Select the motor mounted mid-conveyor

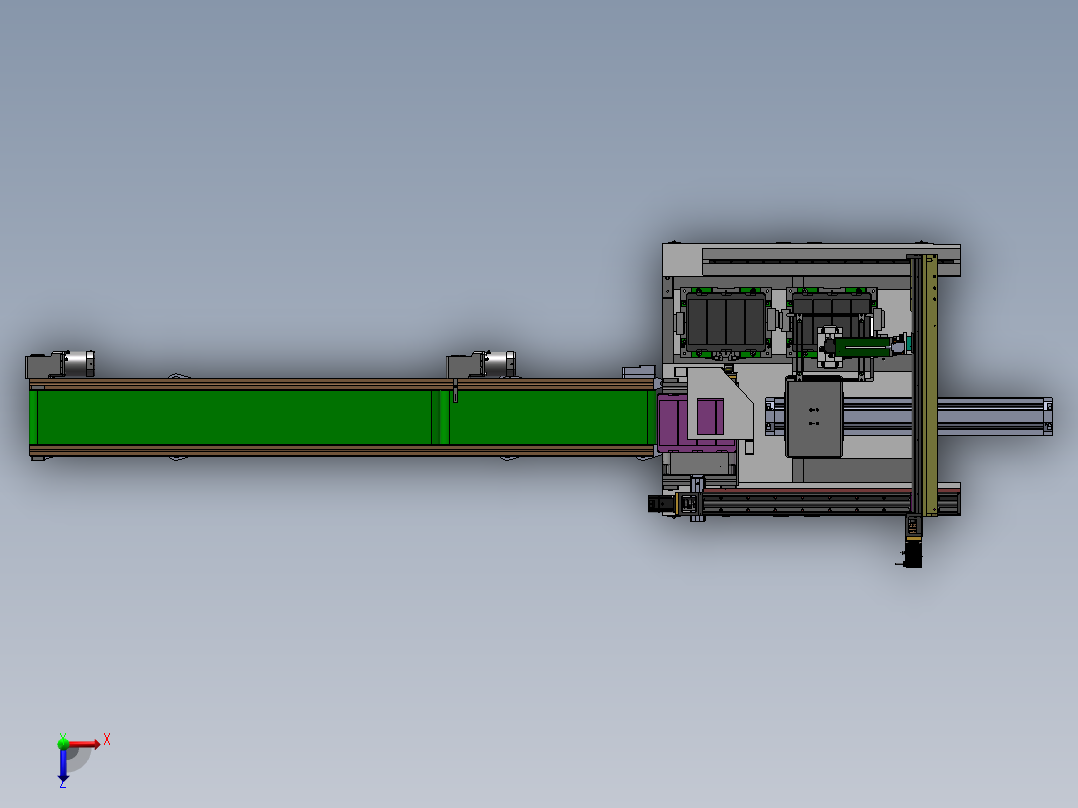(x=481, y=364)
